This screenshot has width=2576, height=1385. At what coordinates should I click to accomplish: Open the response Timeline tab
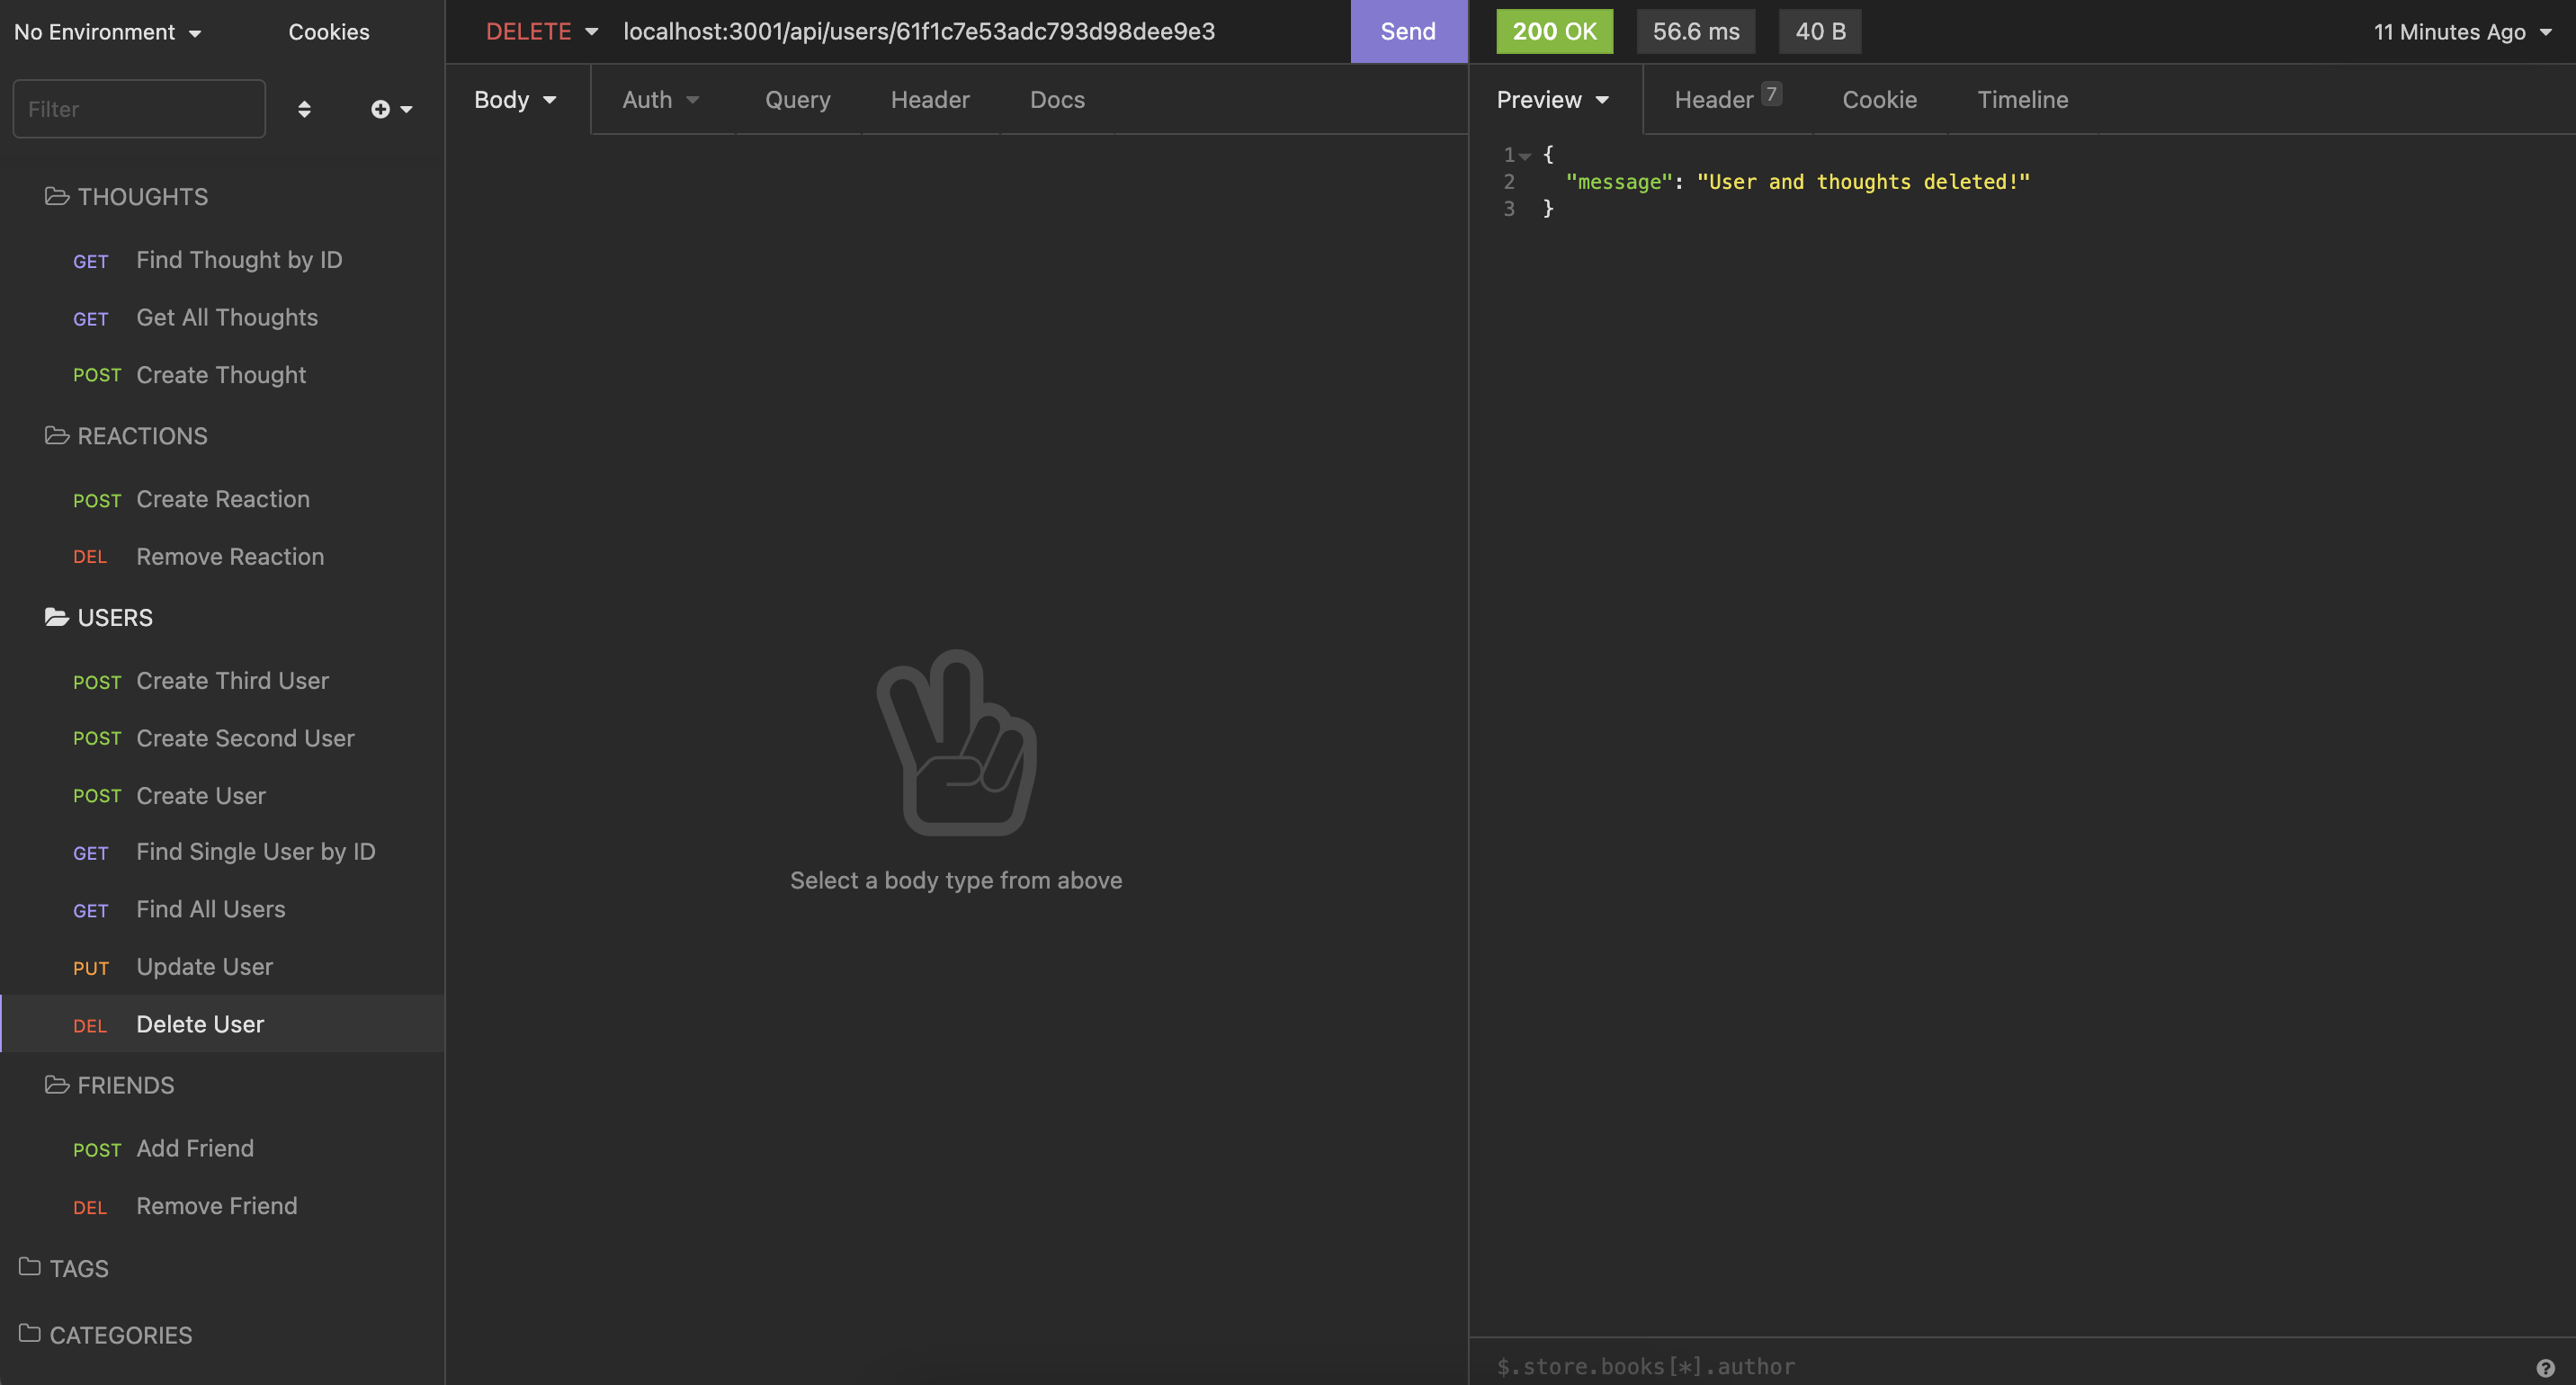[x=2022, y=100]
